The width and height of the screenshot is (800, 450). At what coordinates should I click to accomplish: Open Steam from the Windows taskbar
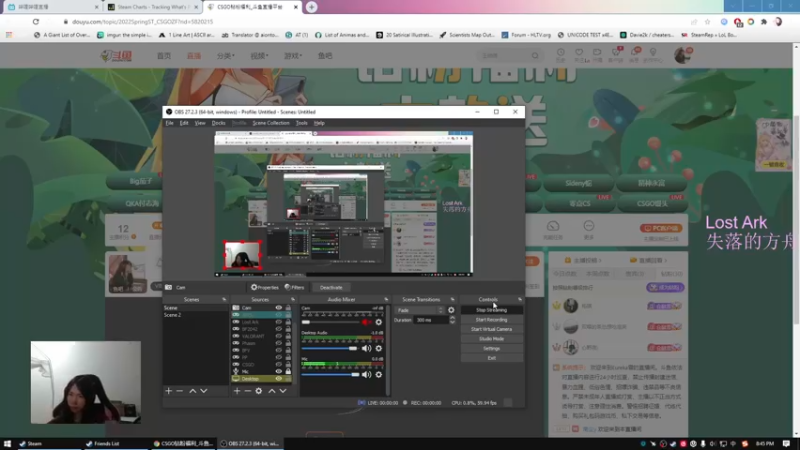31,444
